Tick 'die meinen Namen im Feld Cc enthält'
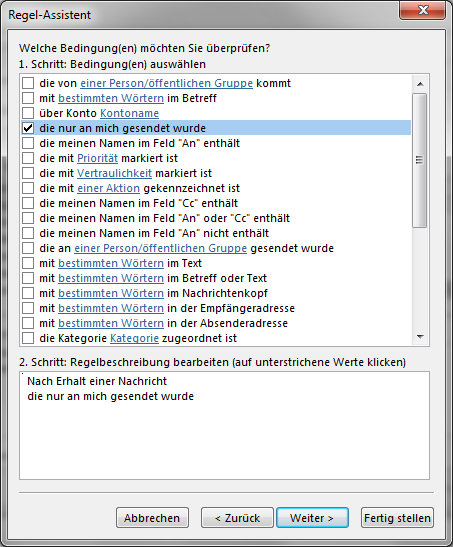The width and height of the screenshot is (453, 547). tap(28, 203)
